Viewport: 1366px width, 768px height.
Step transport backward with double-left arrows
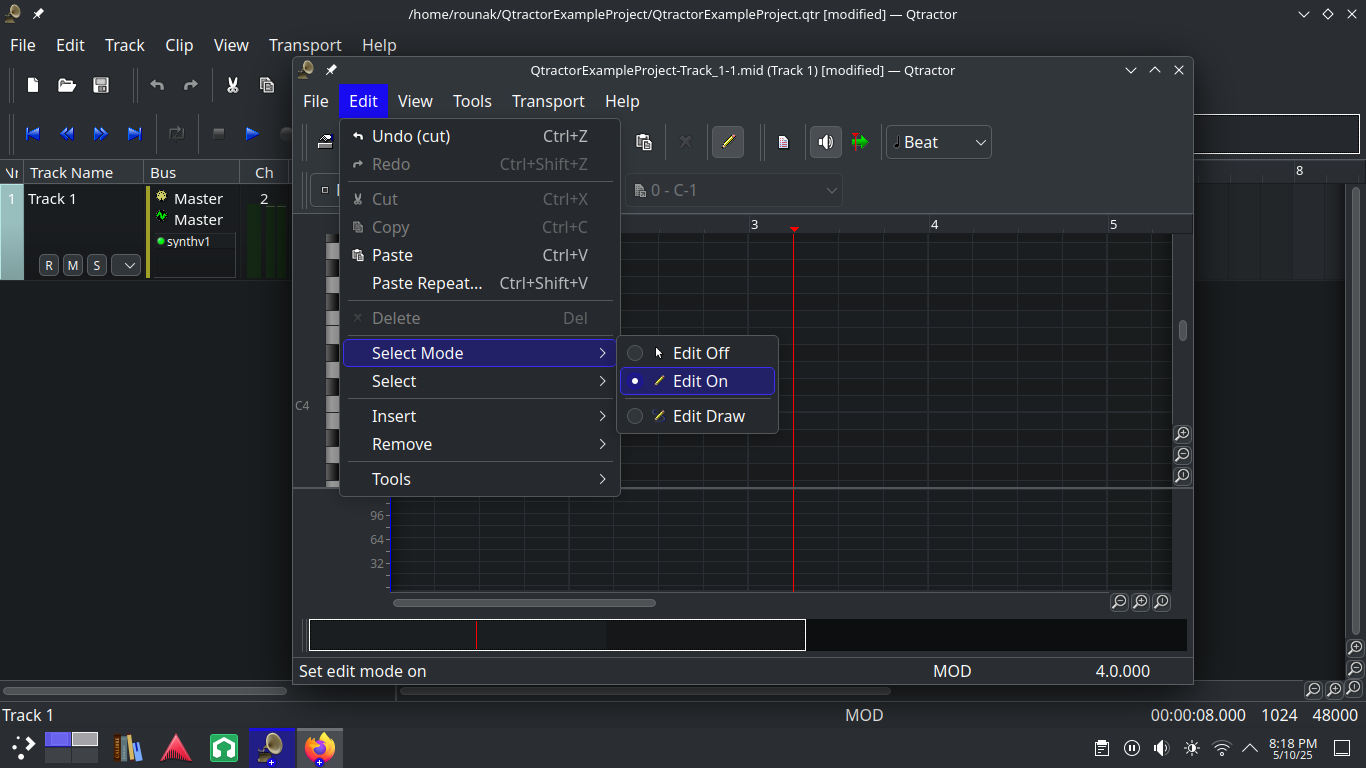pyautogui.click(x=67, y=133)
